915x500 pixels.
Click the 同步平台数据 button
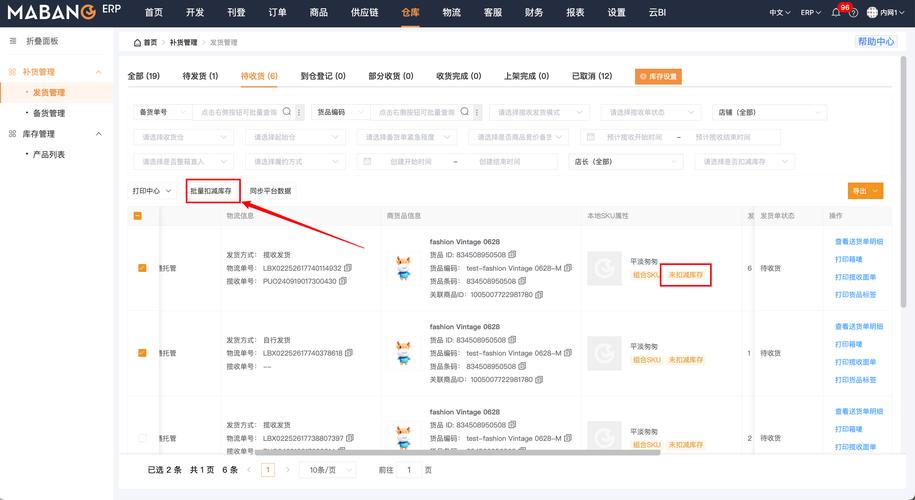point(270,191)
